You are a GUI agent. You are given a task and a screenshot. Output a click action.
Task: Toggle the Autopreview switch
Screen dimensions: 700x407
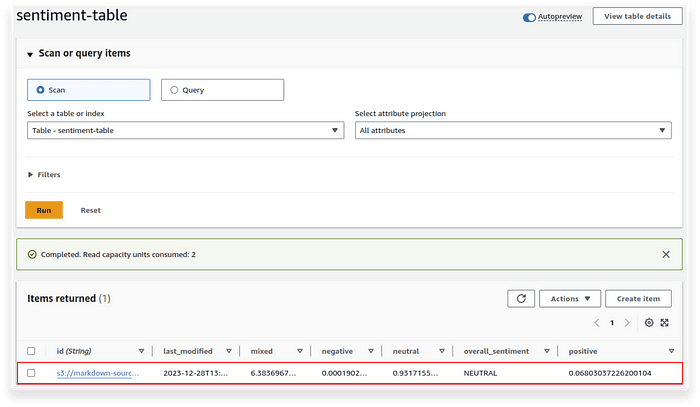529,17
